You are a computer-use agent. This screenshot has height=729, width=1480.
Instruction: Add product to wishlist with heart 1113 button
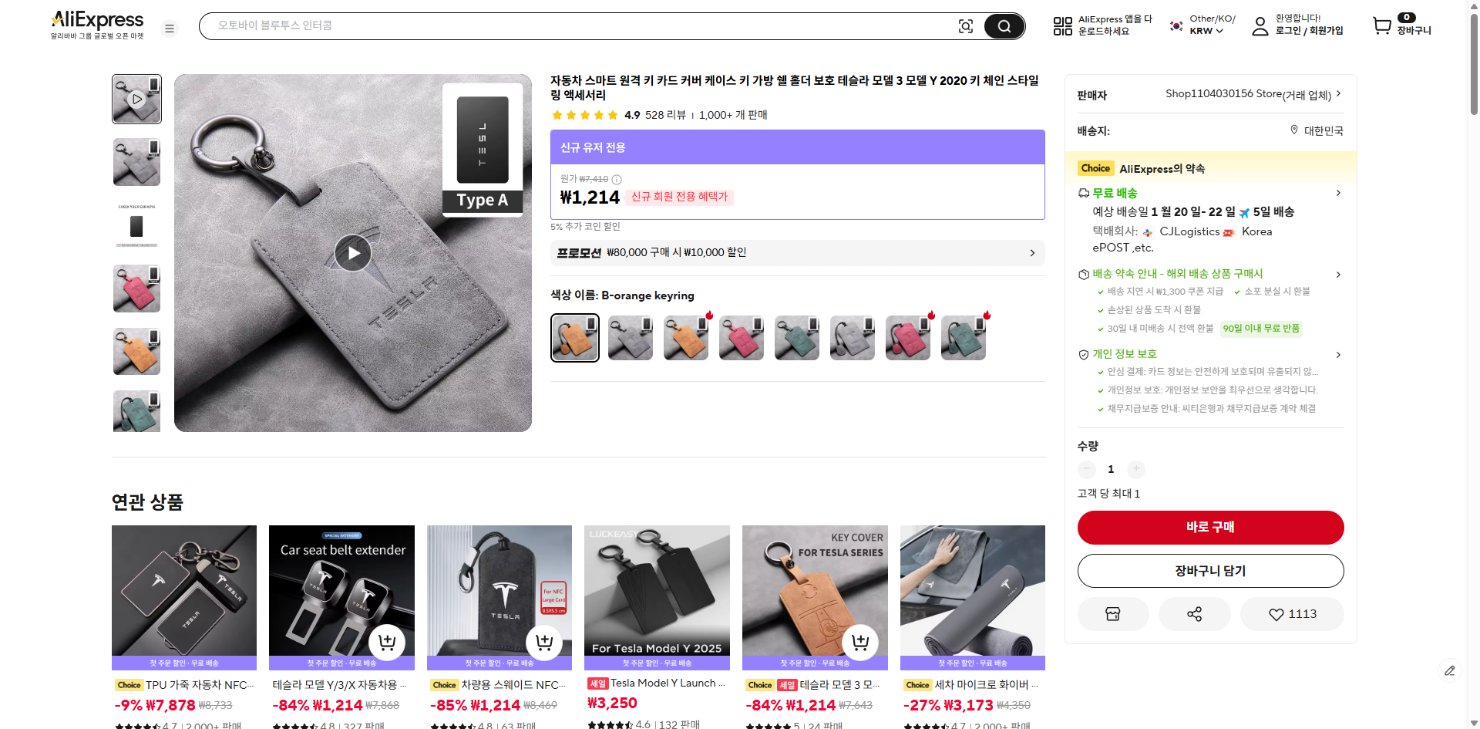tap(1292, 613)
